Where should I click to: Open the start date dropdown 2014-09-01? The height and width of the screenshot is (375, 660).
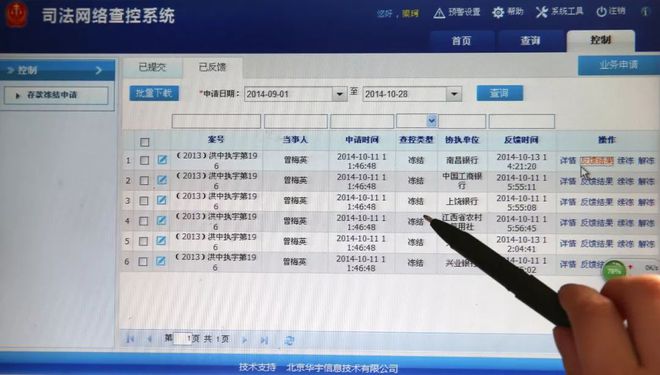coord(339,94)
